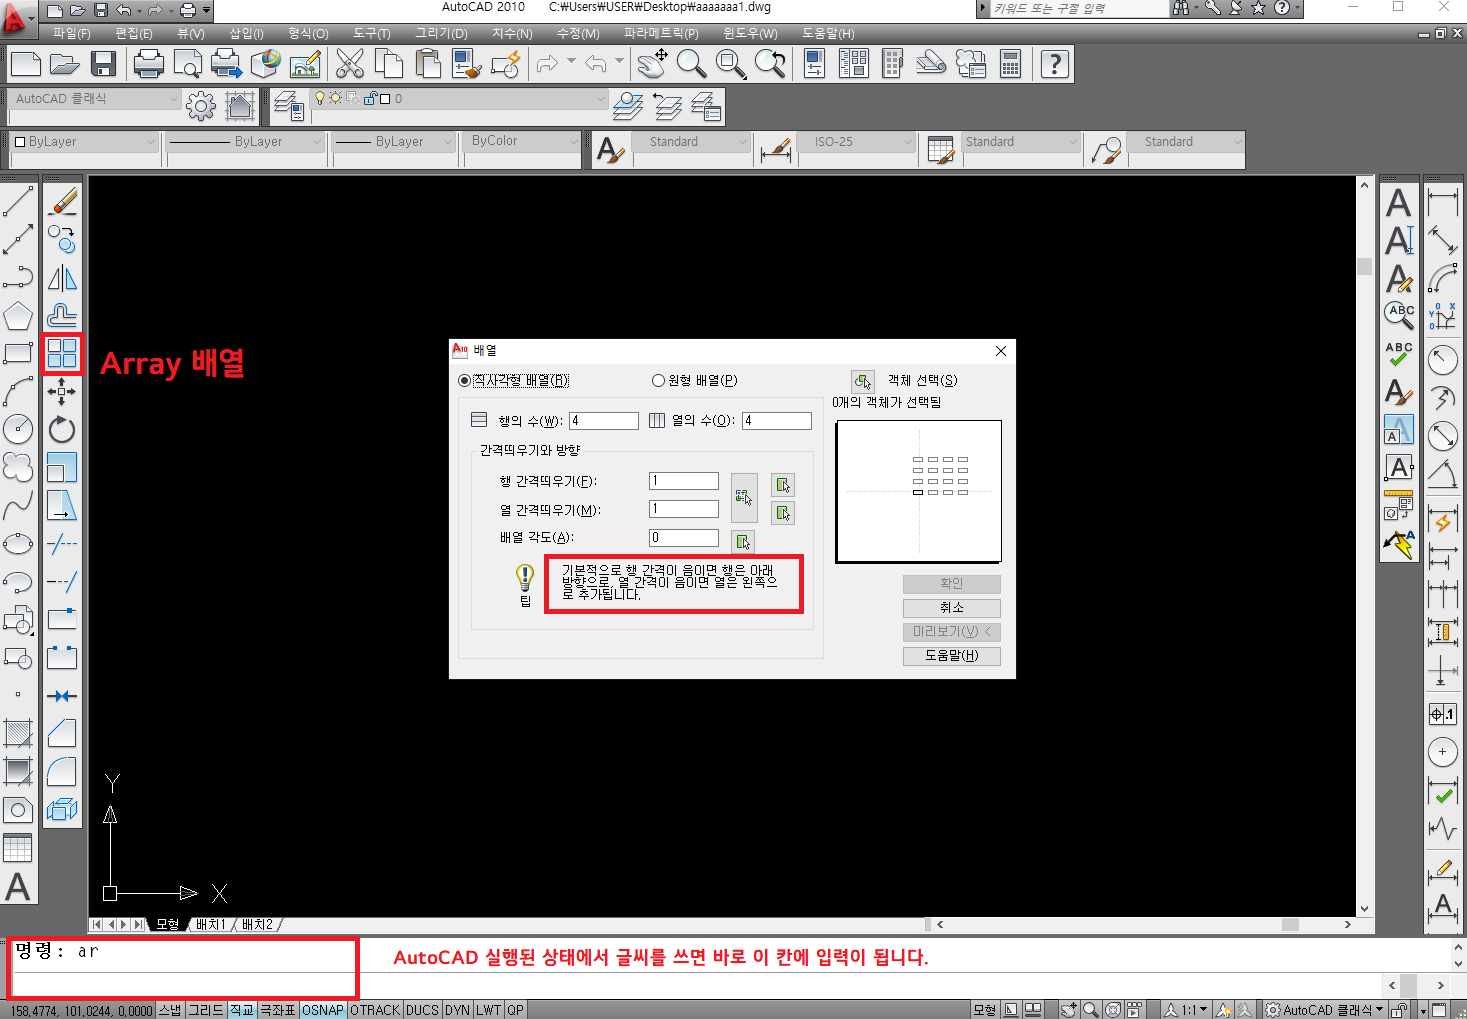Pick column offset with its button
The height and width of the screenshot is (1019, 1467).
click(783, 513)
